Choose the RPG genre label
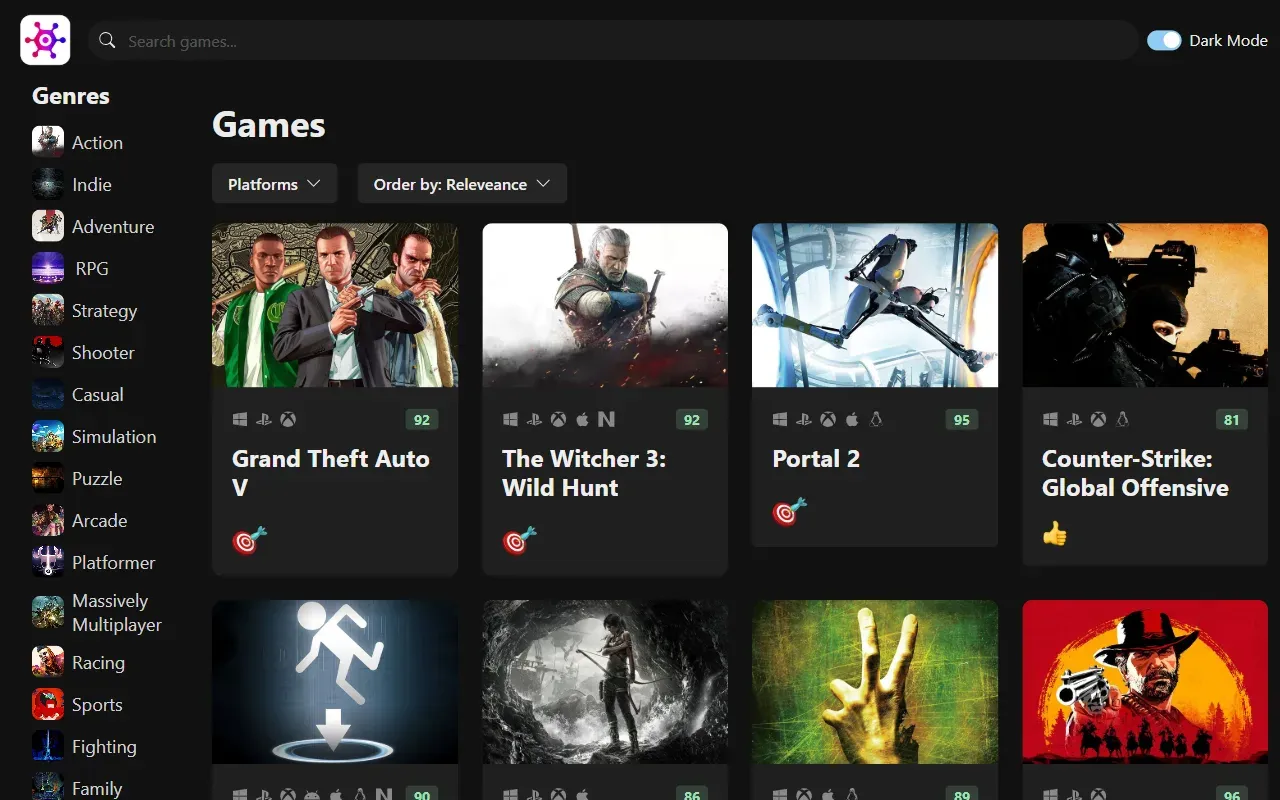The width and height of the screenshot is (1280, 800). point(92,269)
